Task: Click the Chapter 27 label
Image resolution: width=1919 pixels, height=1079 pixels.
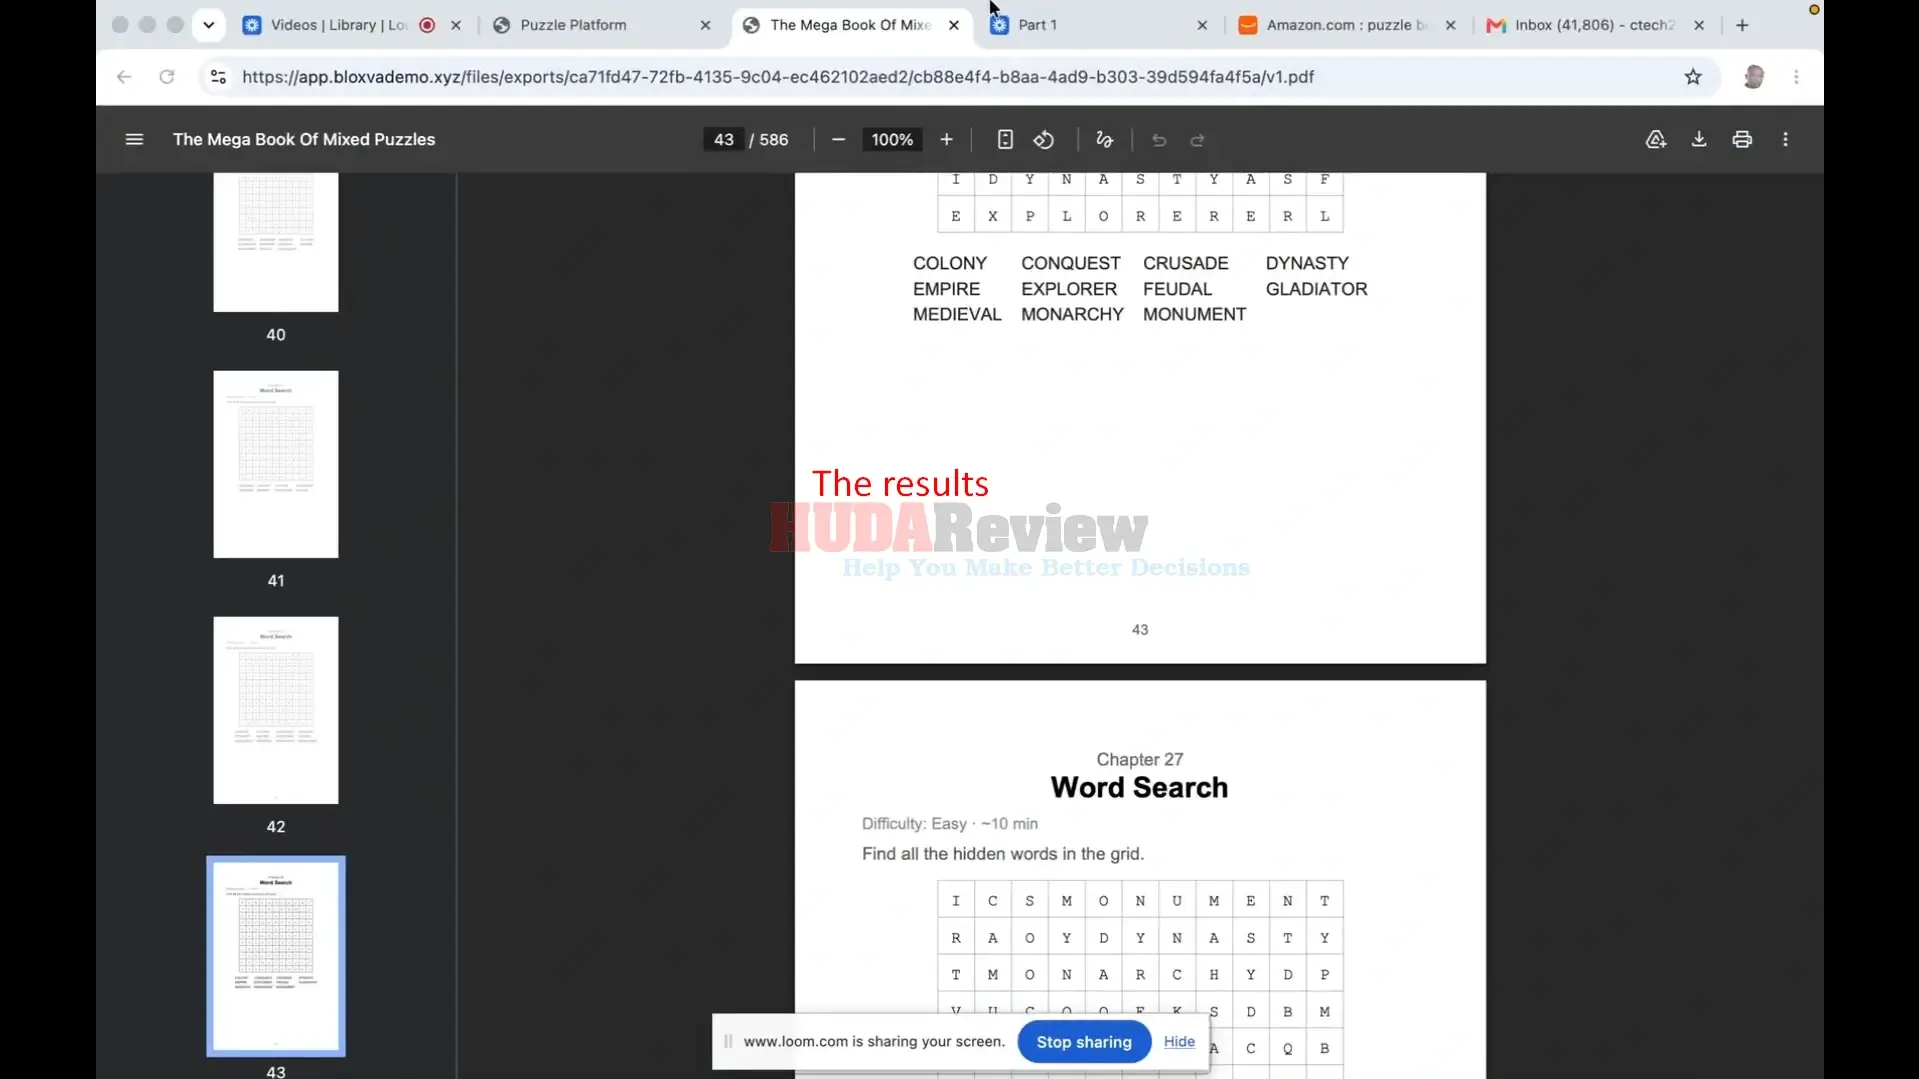Action: (x=1139, y=759)
